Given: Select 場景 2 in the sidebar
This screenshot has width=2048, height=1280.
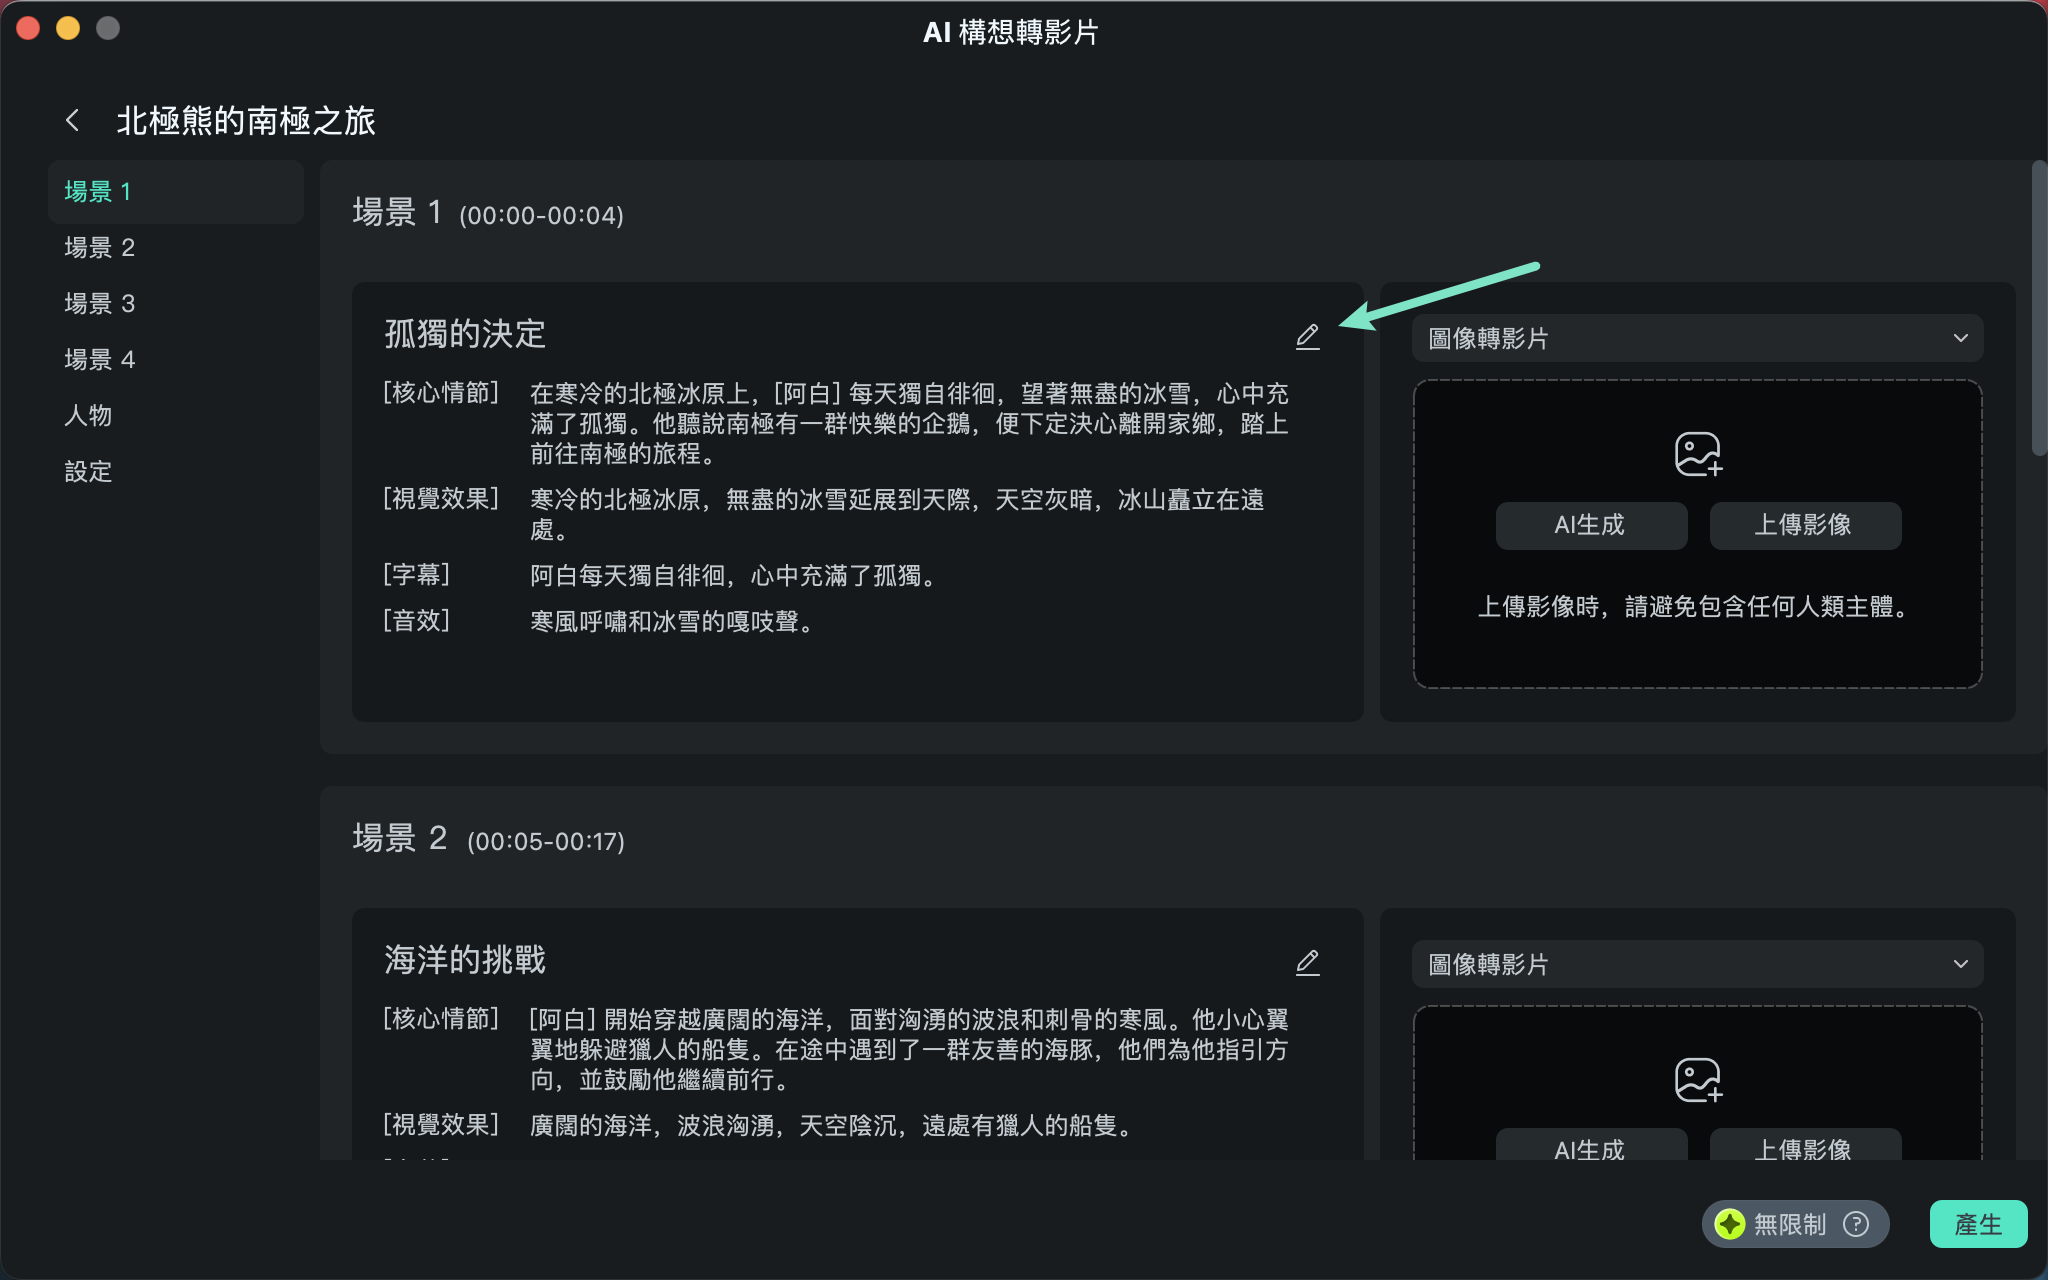Looking at the screenshot, I should coord(100,247).
